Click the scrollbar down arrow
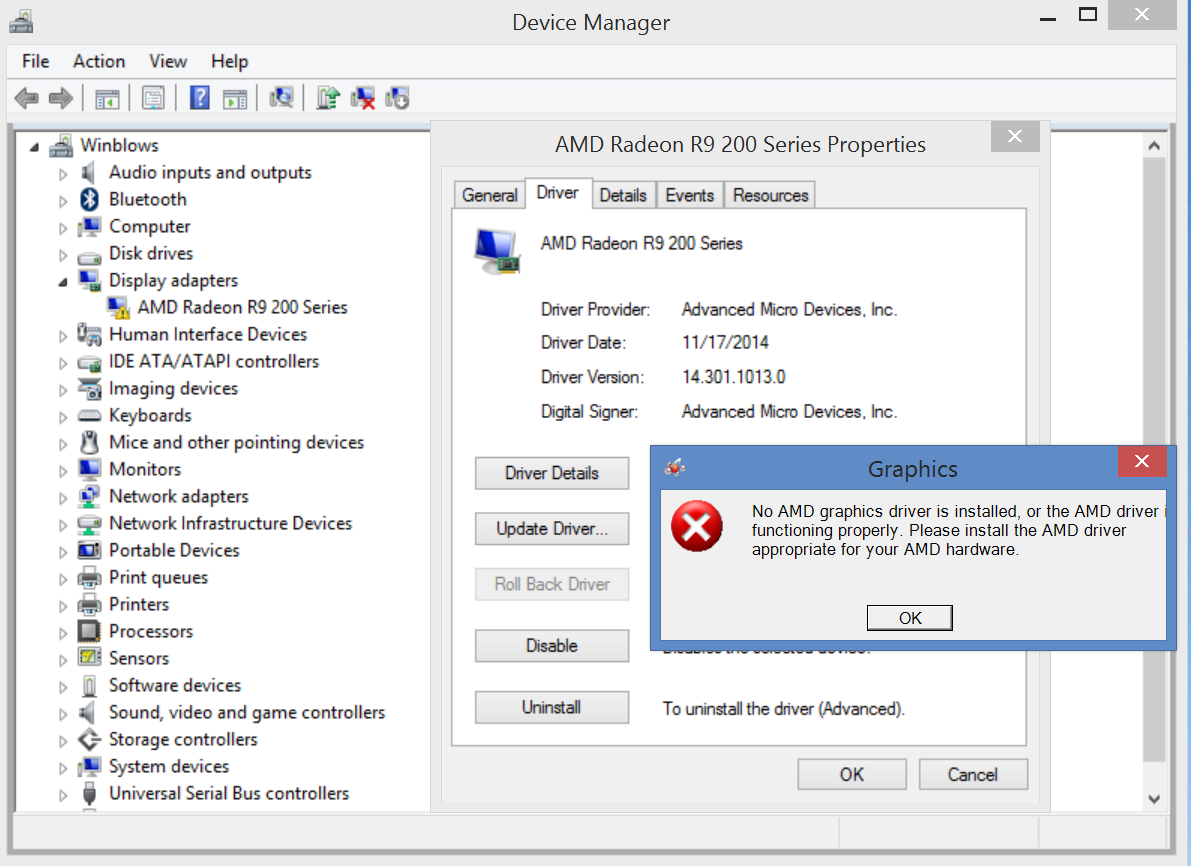 click(x=1154, y=798)
